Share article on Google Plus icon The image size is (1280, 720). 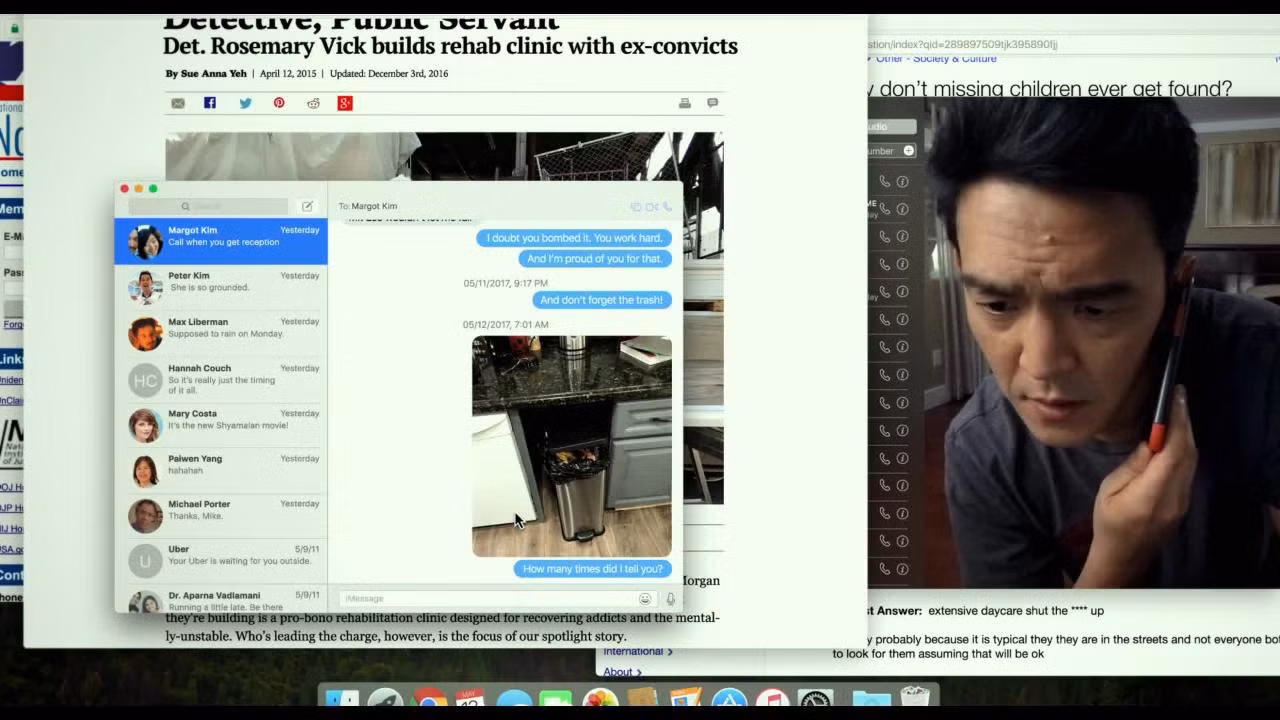pyautogui.click(x=345, y=103)
